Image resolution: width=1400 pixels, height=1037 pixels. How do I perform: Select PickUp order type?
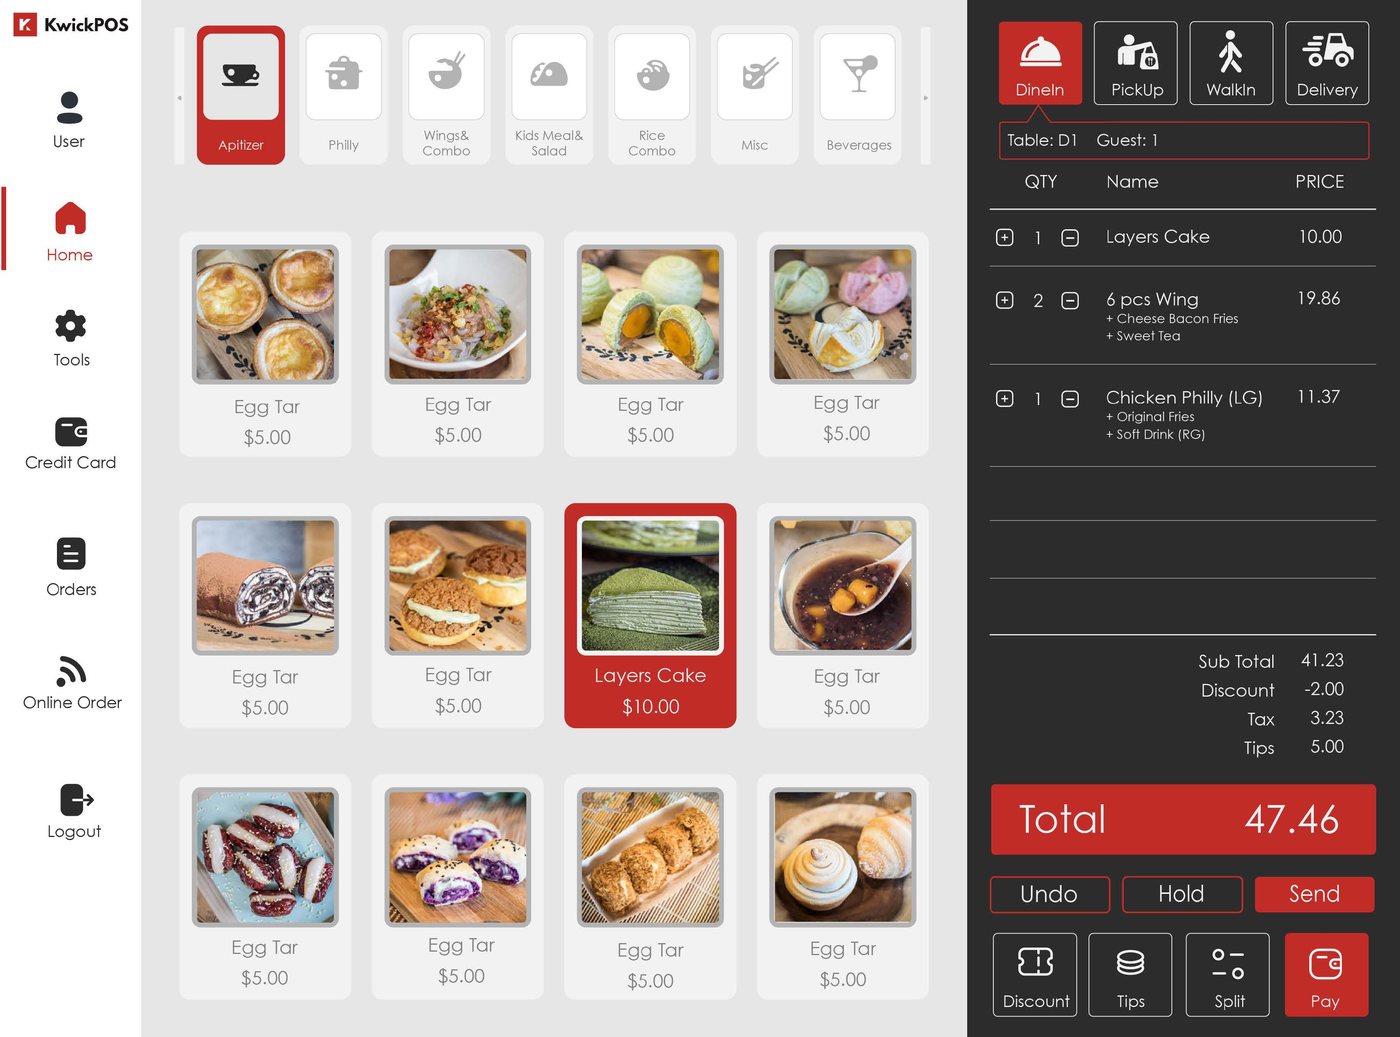1136,63
